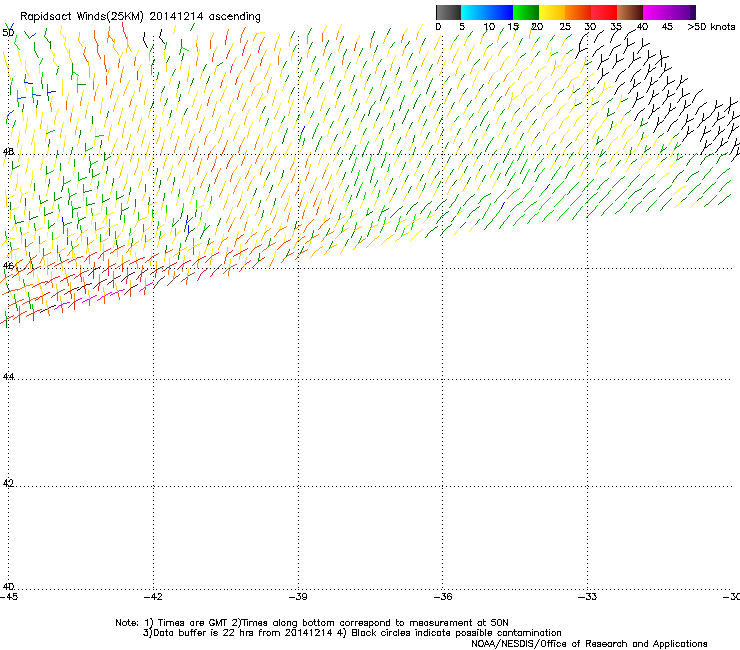The height and width of the screenshot is (650, 740).
Task: Click the latitude label '50'
Action: coord(8,33)
